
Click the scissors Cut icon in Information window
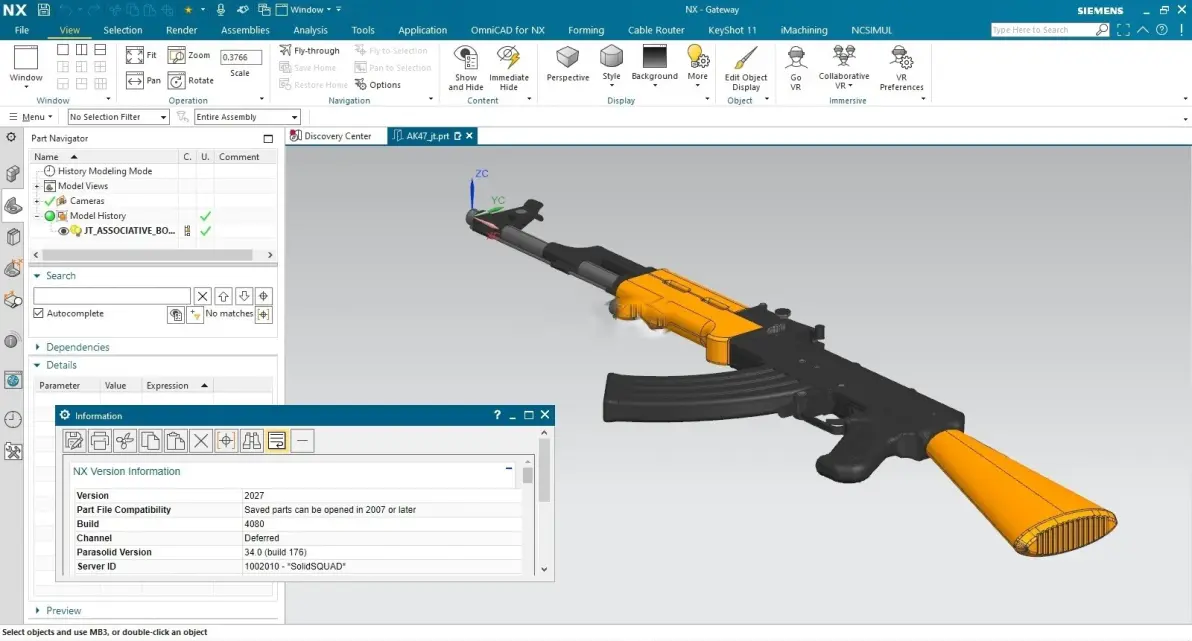[125, 441]
